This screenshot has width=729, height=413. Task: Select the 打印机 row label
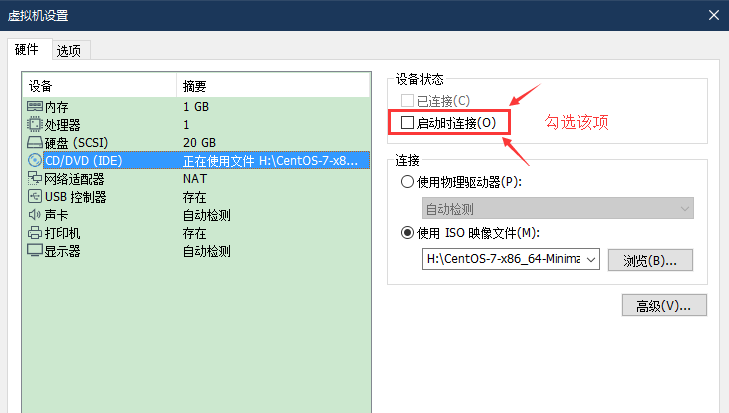(63, 233)
